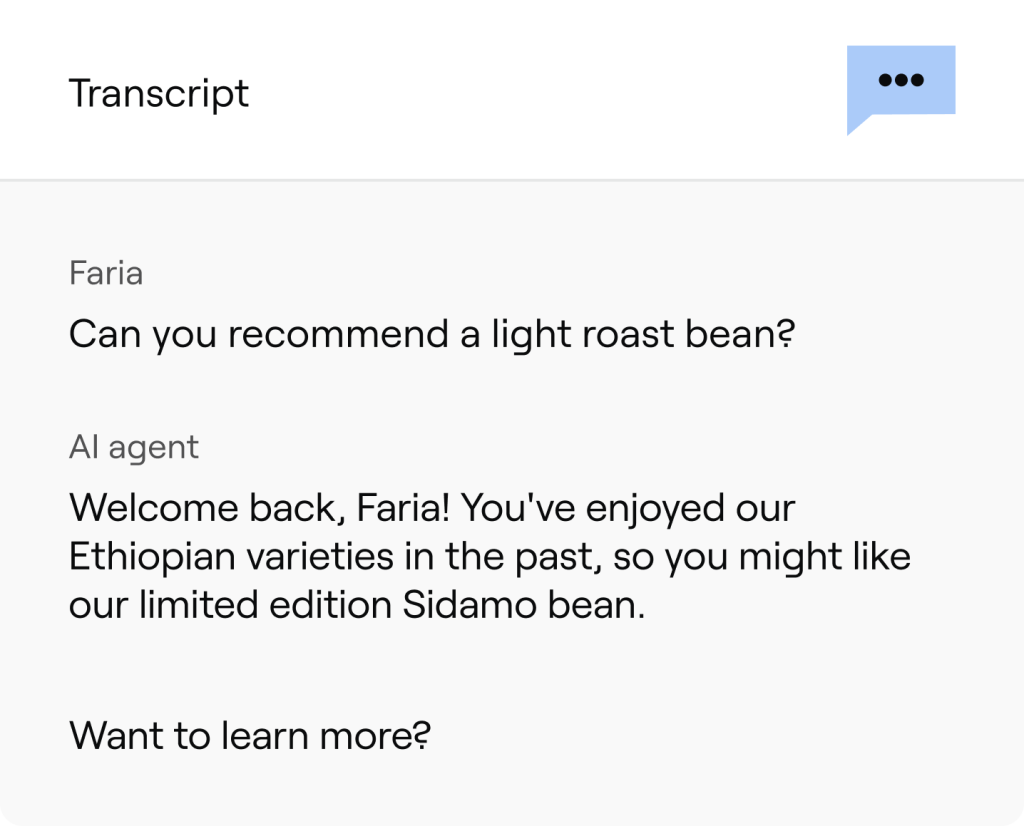
Task: Click the 'Want to learn more?' prompt
Action: 247,735
